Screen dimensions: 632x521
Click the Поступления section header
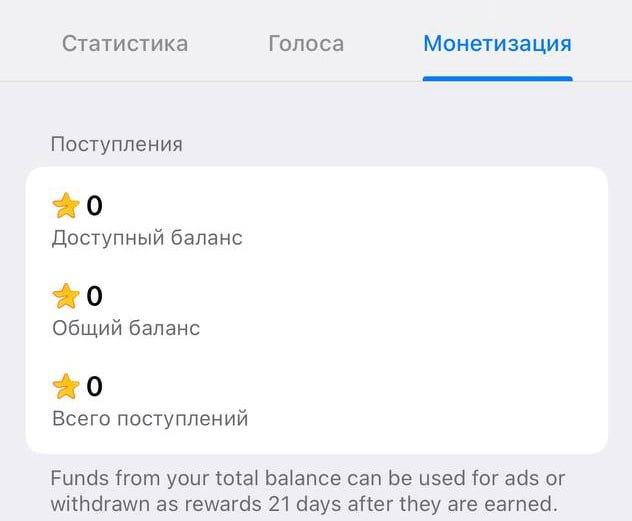pyautogui.click(x=117, y=144)
